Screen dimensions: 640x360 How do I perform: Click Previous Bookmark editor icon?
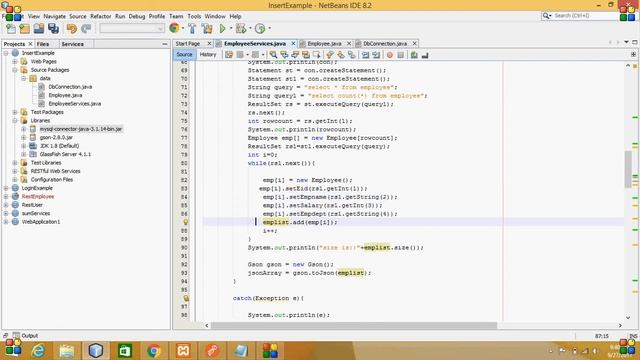click(330, 55)
